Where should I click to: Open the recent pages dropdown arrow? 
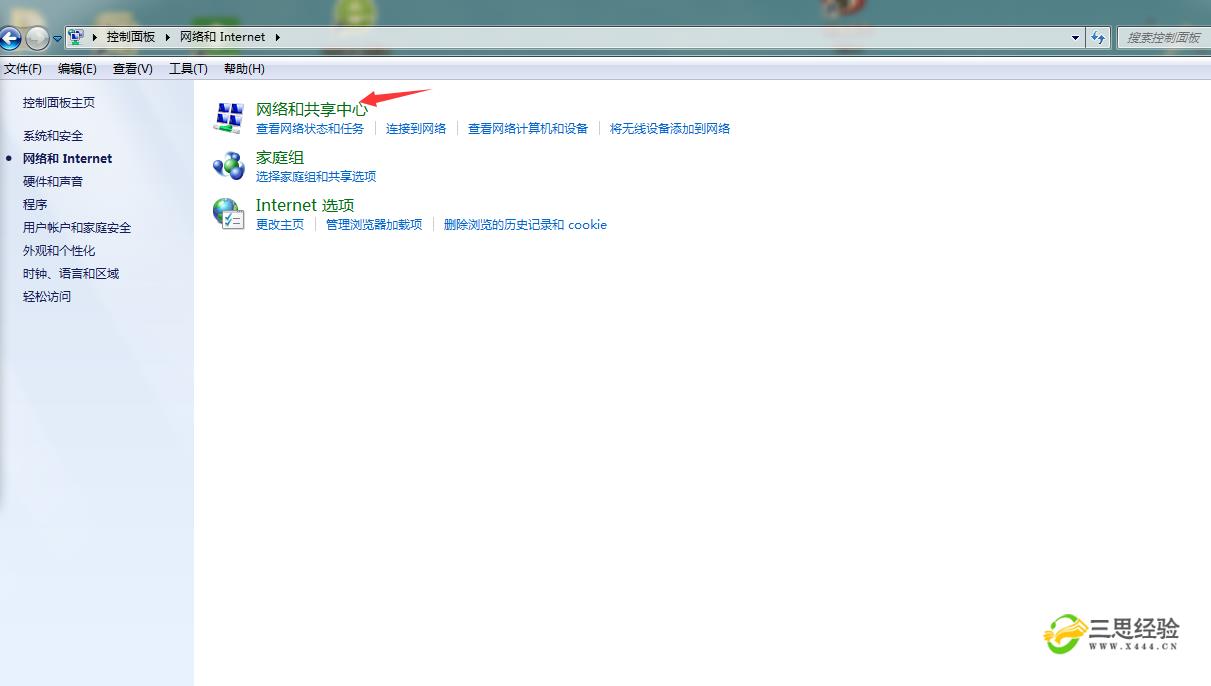coord(57,39)
